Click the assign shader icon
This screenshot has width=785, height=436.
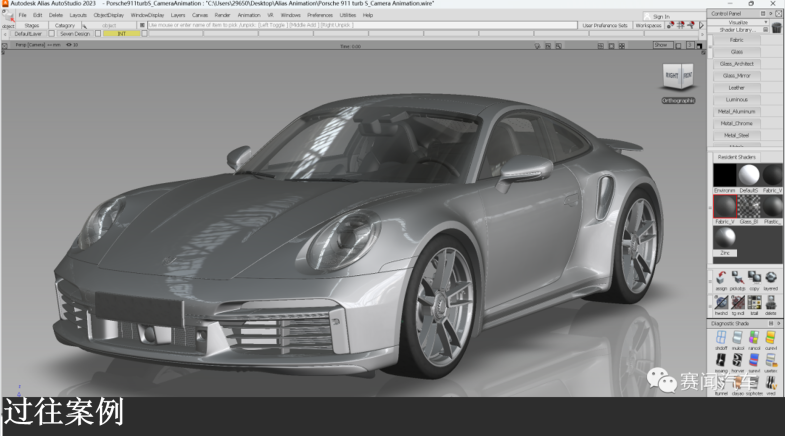pyautogui.click(x=720, y=276)
